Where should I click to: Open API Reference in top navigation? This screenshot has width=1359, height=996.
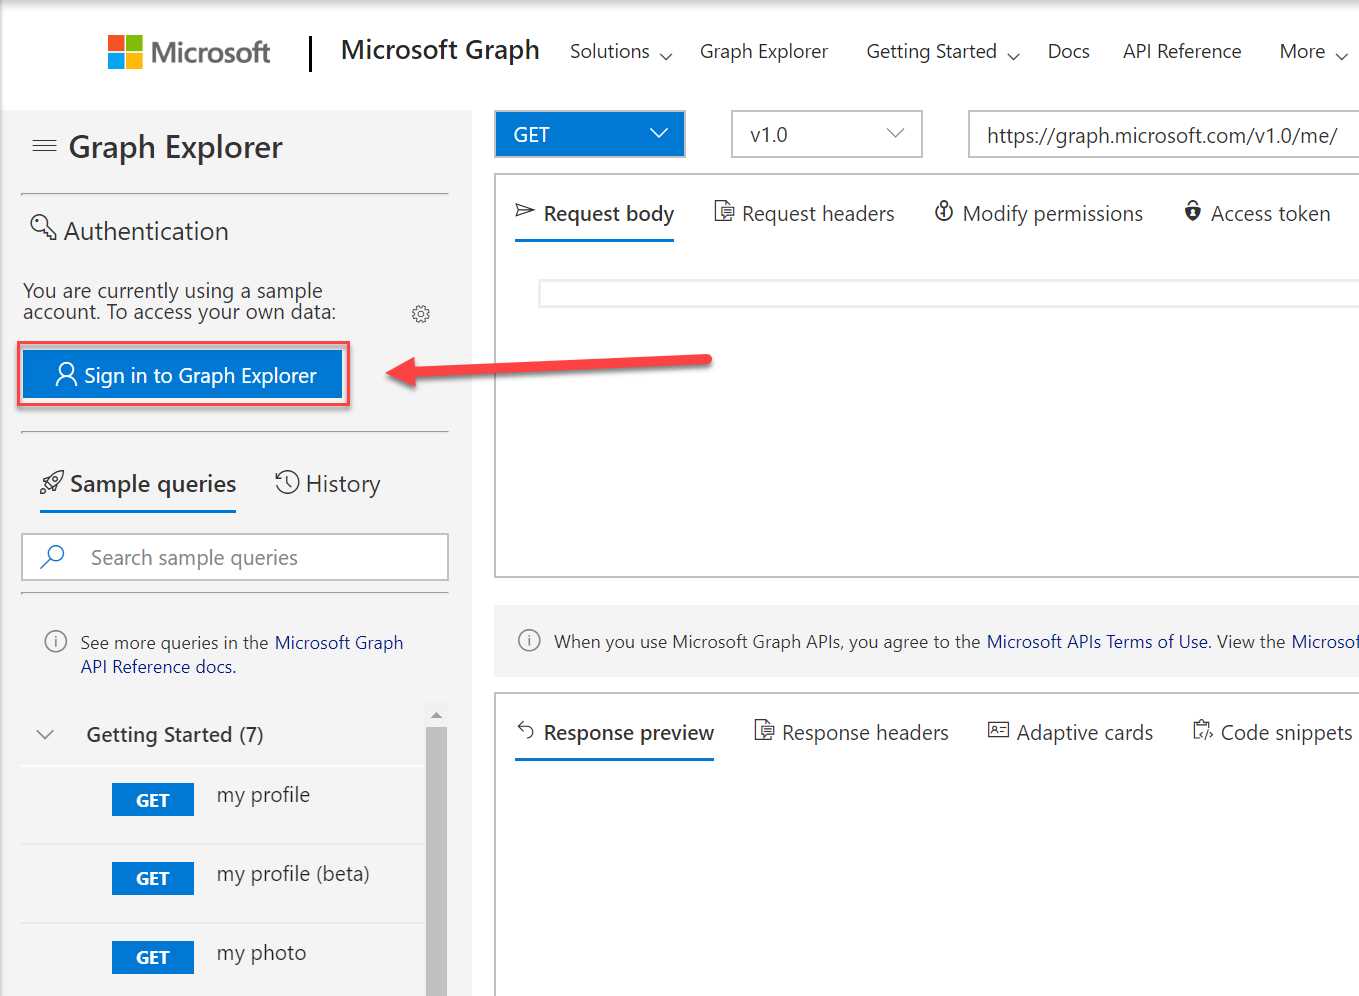tap(1182, 51)
